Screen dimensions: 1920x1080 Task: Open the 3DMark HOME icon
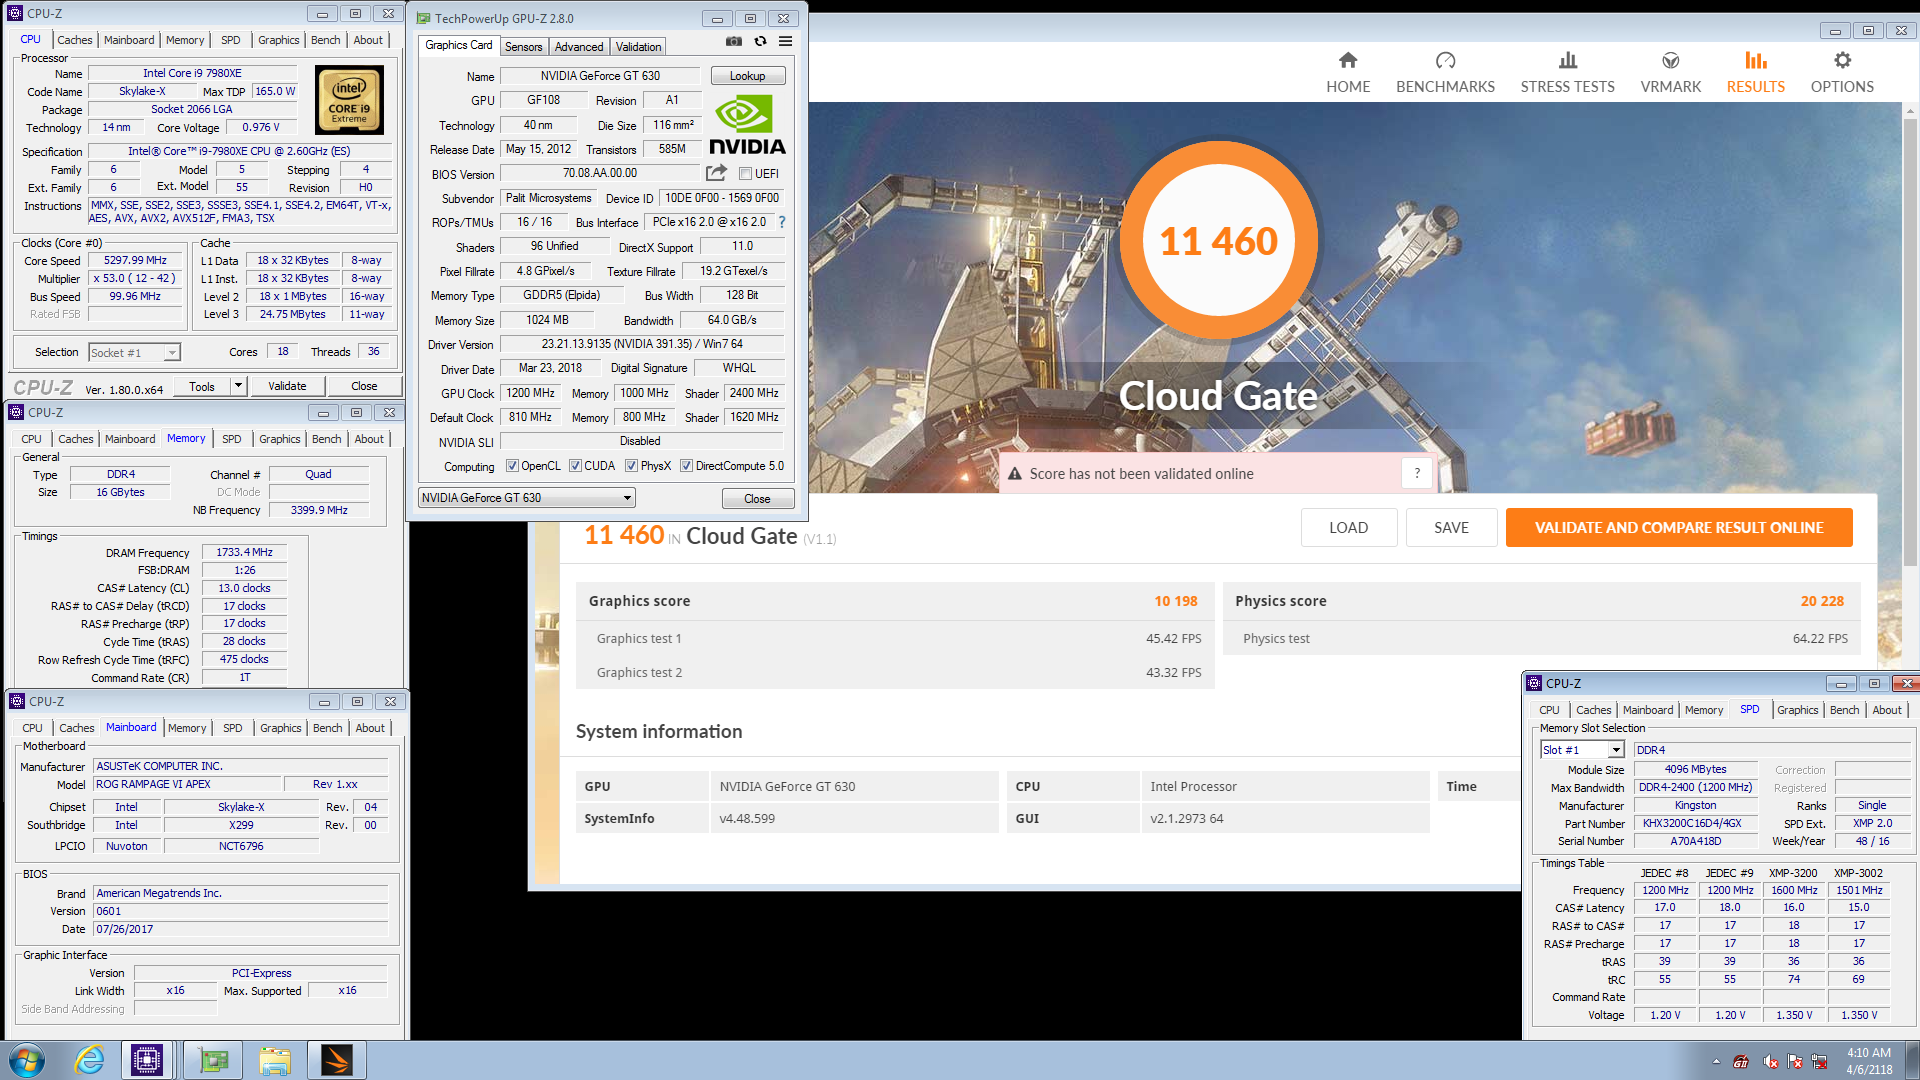(1348, 61)
